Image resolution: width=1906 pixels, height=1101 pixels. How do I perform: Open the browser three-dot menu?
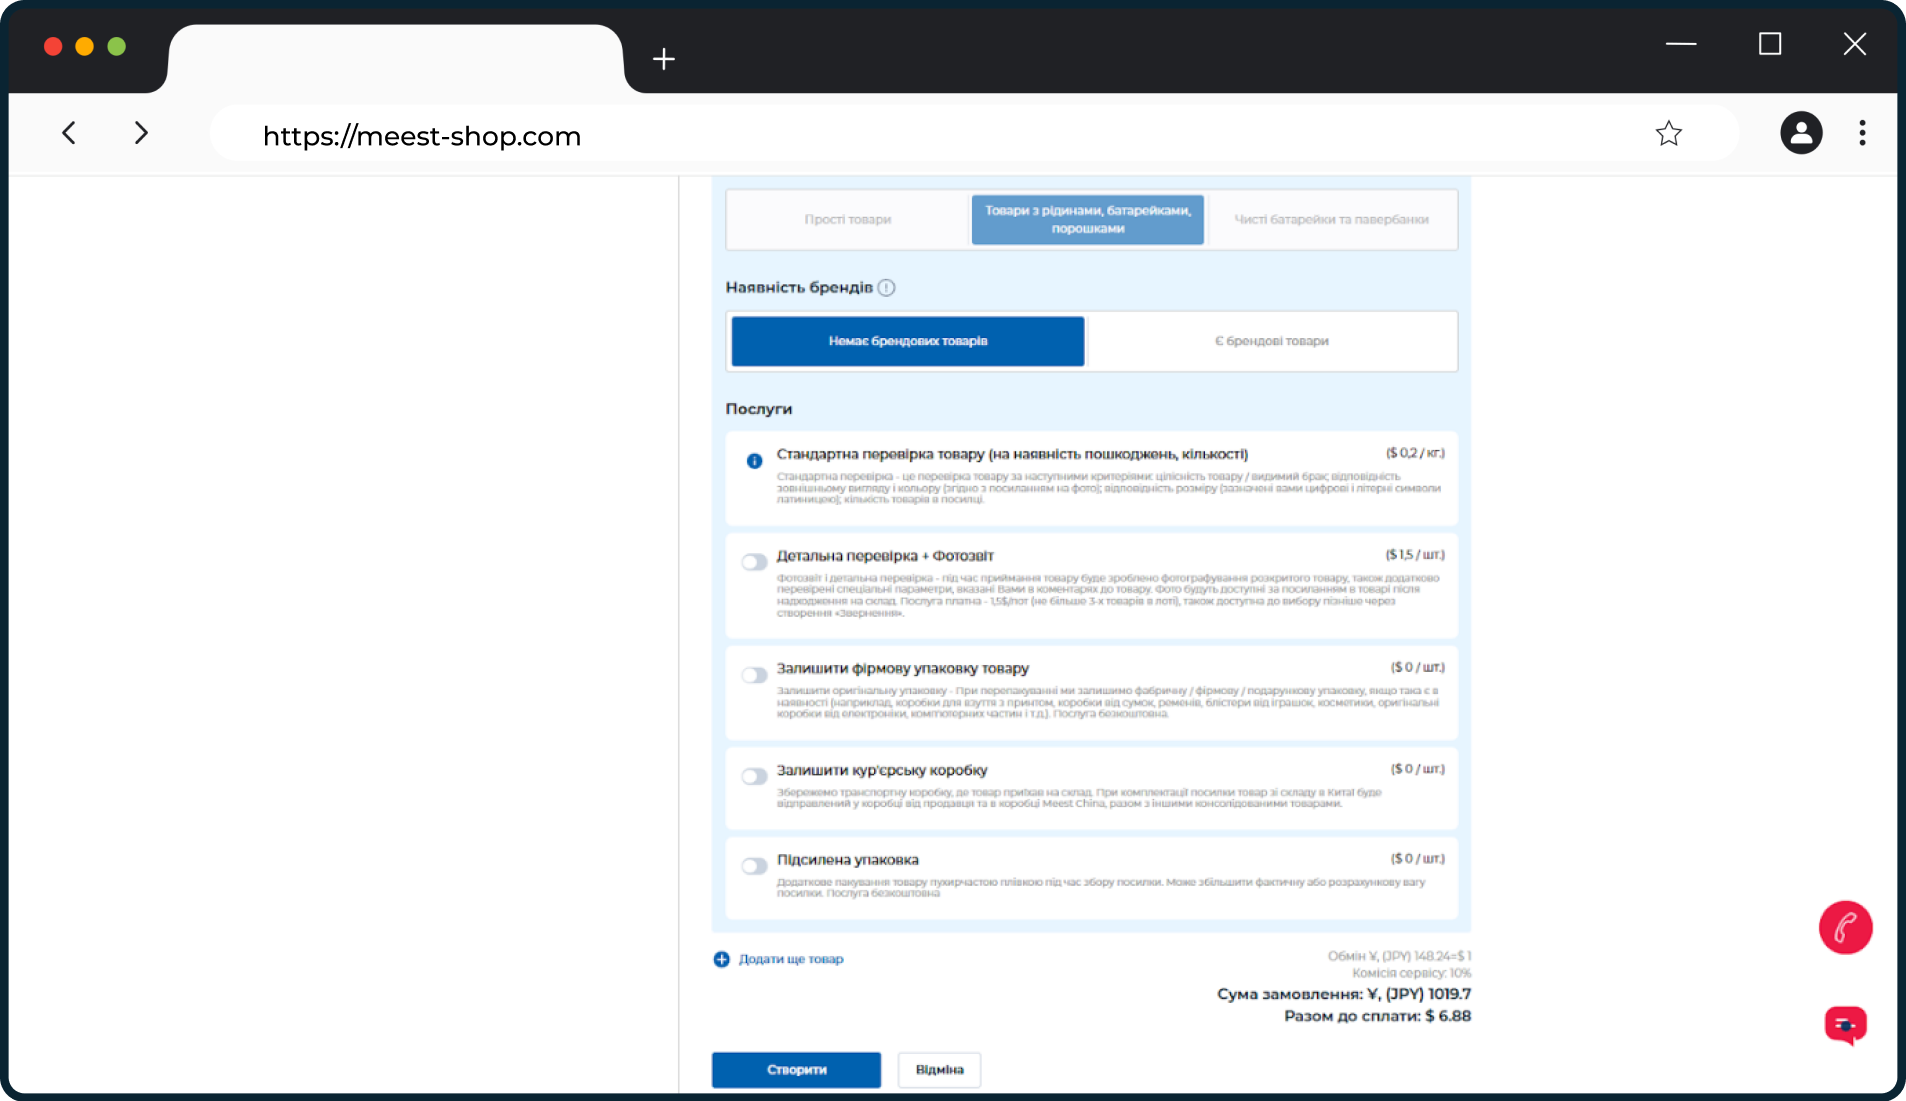click(x=1862, y=133)
